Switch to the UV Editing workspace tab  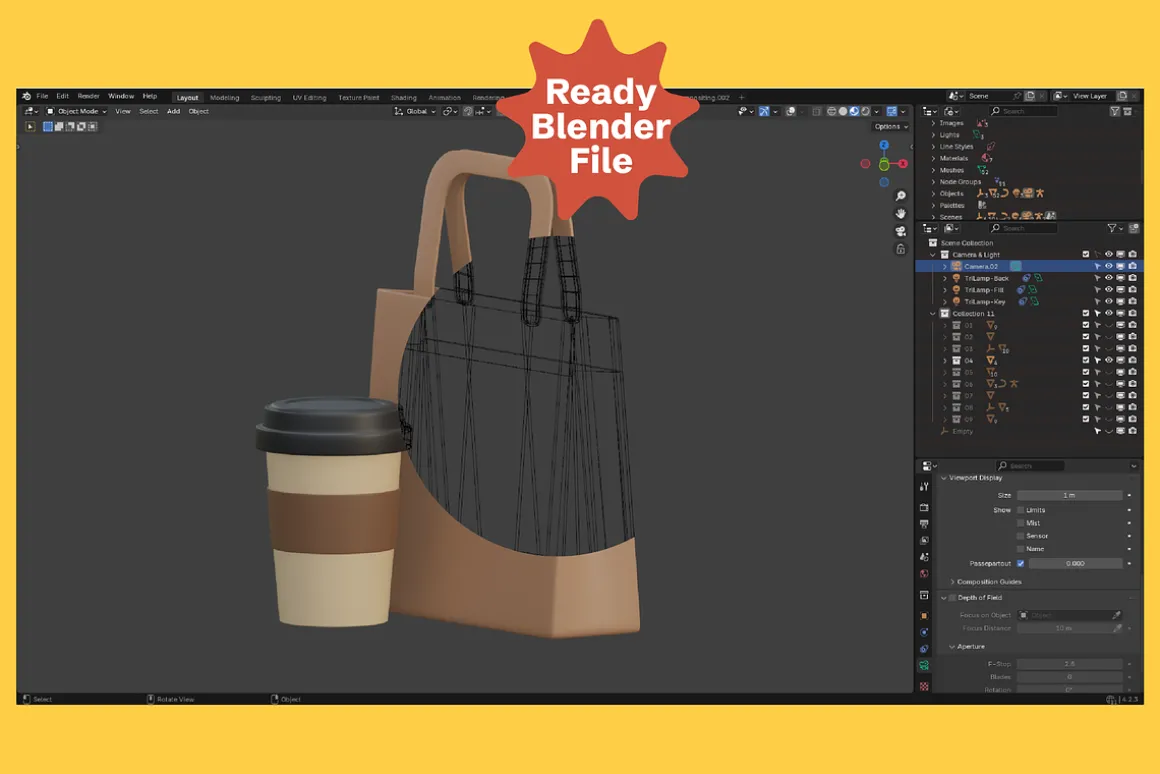click(309, 98)
